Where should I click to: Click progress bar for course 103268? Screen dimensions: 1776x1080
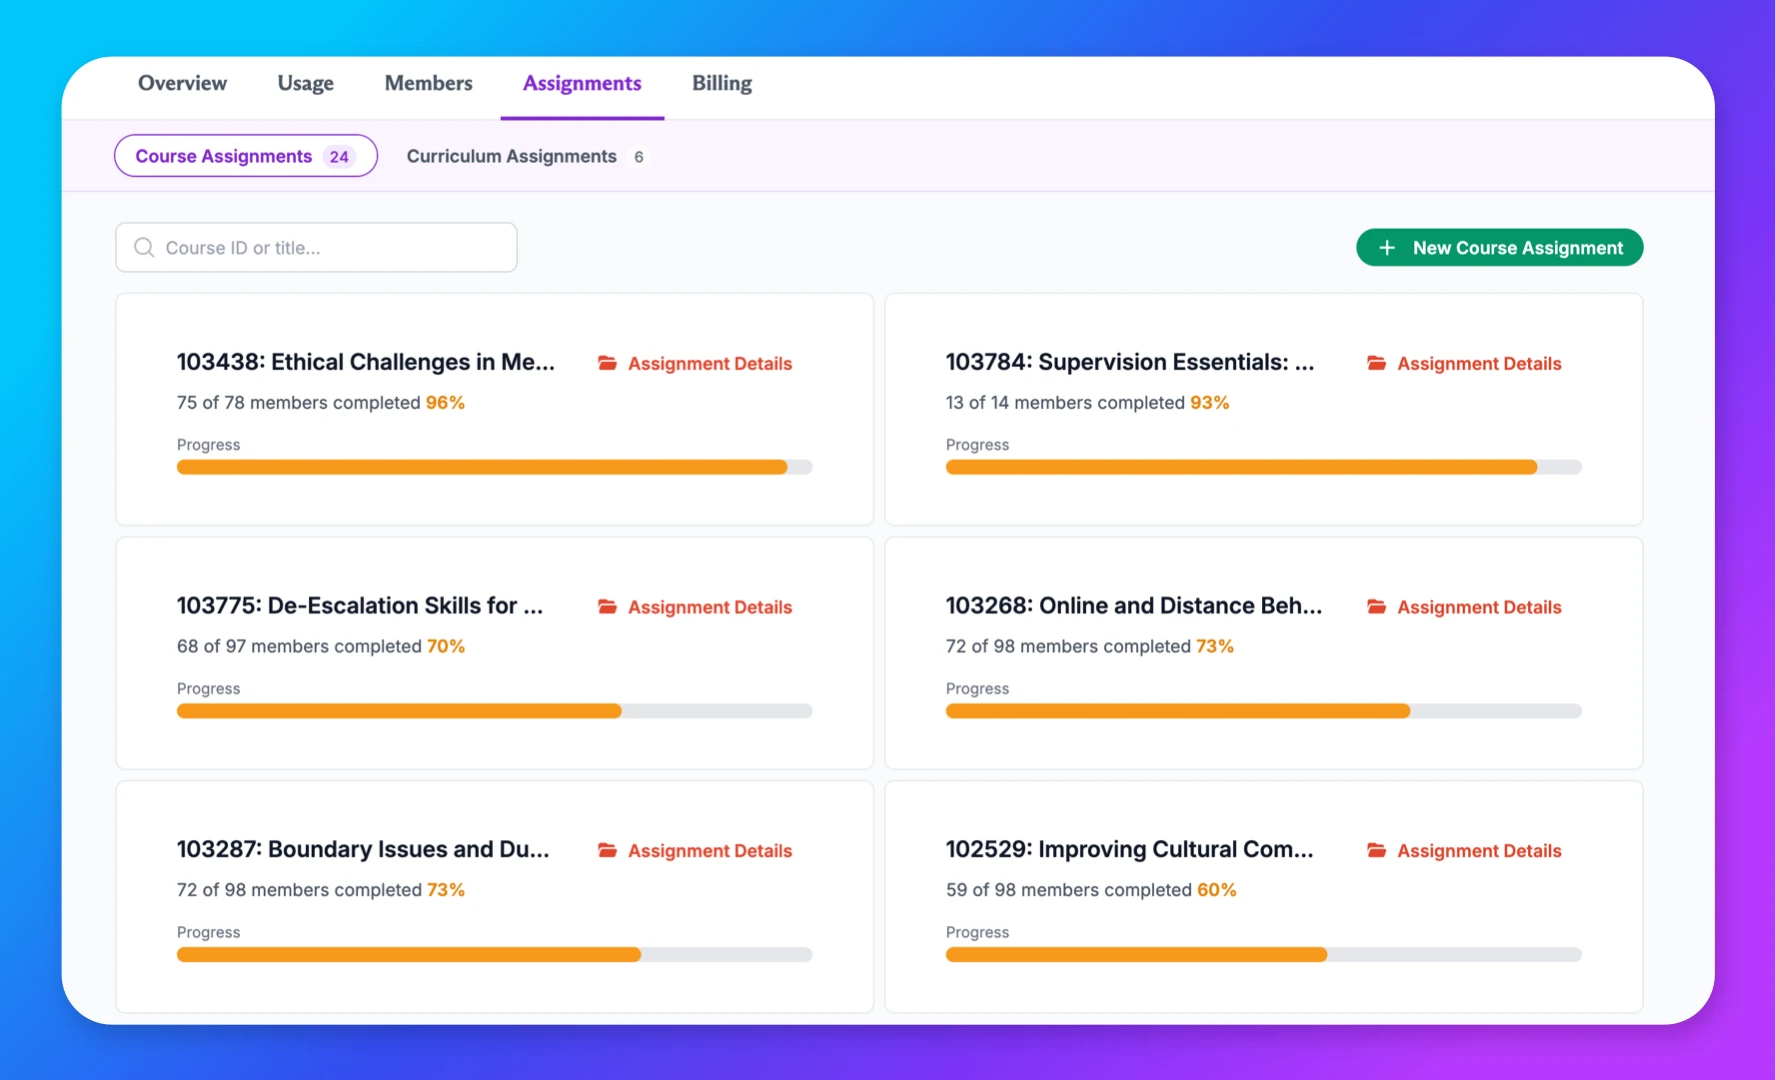(1263, 711)
